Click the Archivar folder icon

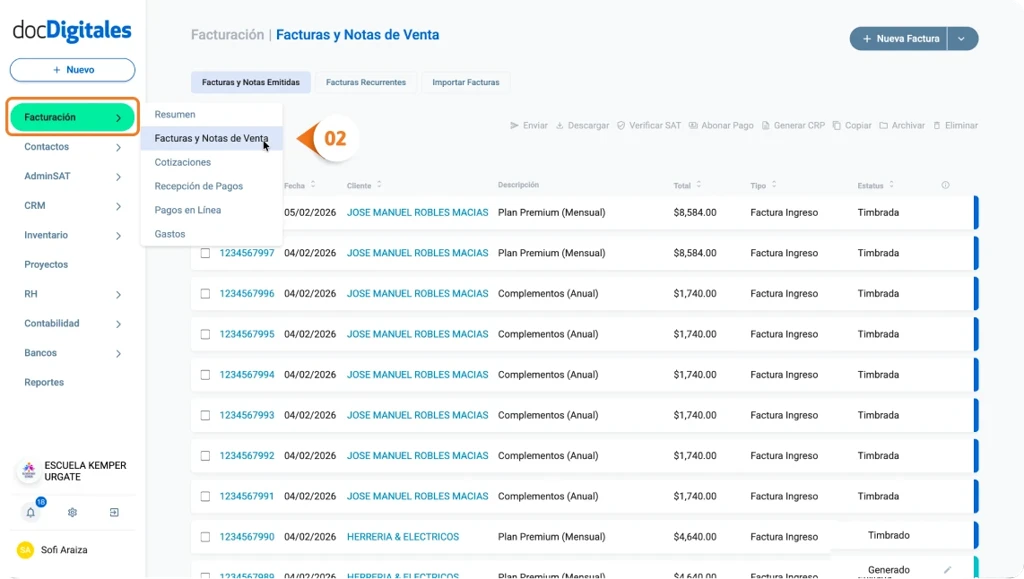(x=883, y=126)
